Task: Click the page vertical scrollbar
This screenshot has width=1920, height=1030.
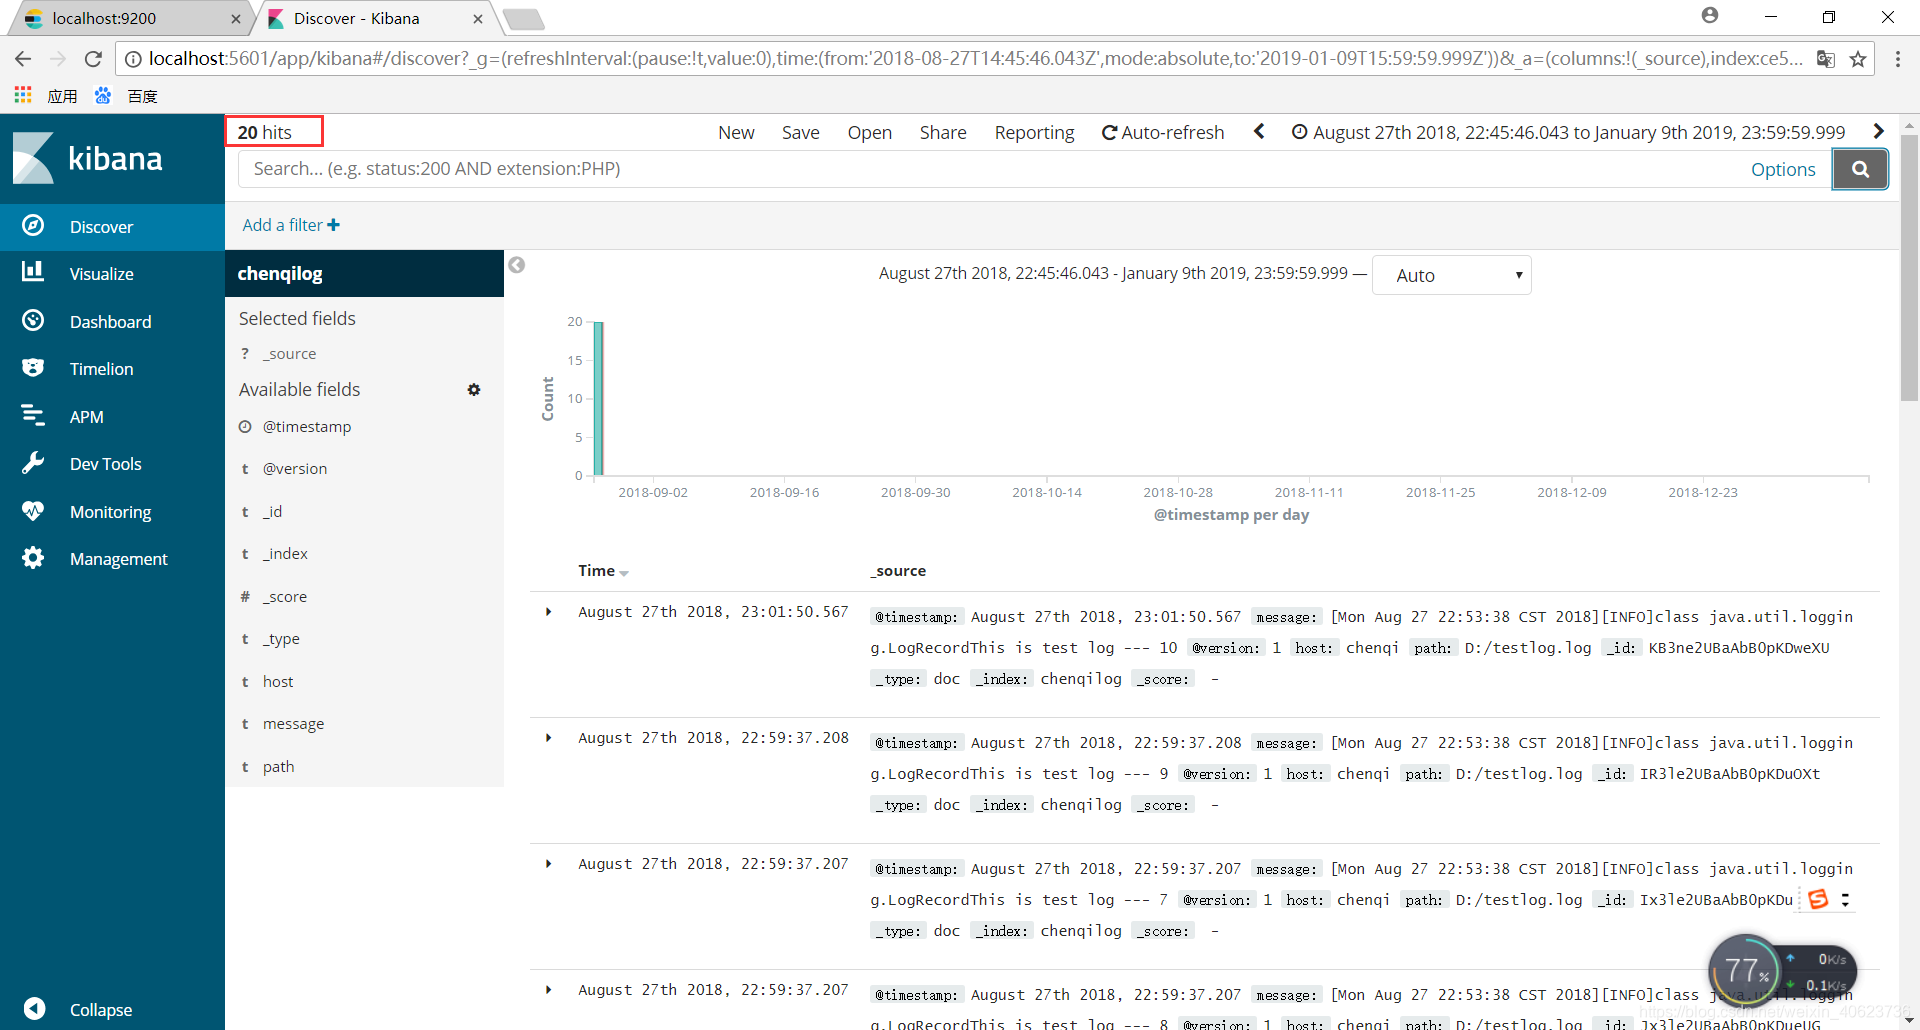Action: (1909, 268)
